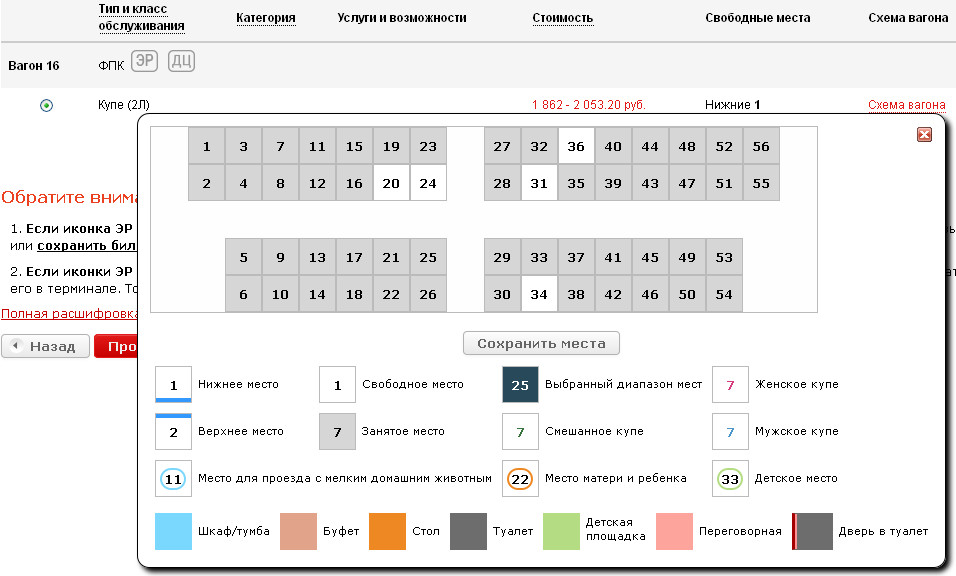Click the pet-friendly seat legend icon 11
The width and height of the screenshot is (956, 576).
173,478
